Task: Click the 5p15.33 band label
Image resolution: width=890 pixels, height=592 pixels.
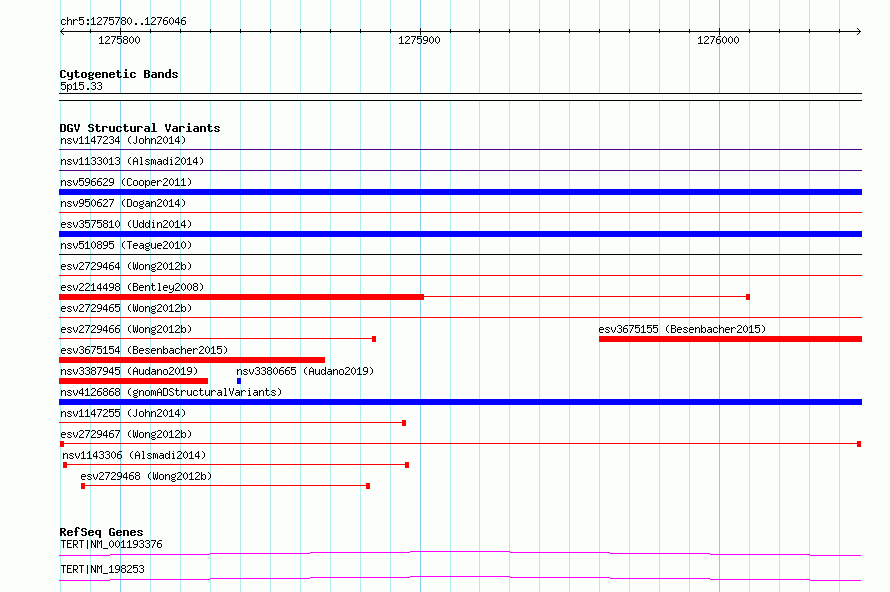Action: [81, 86]
